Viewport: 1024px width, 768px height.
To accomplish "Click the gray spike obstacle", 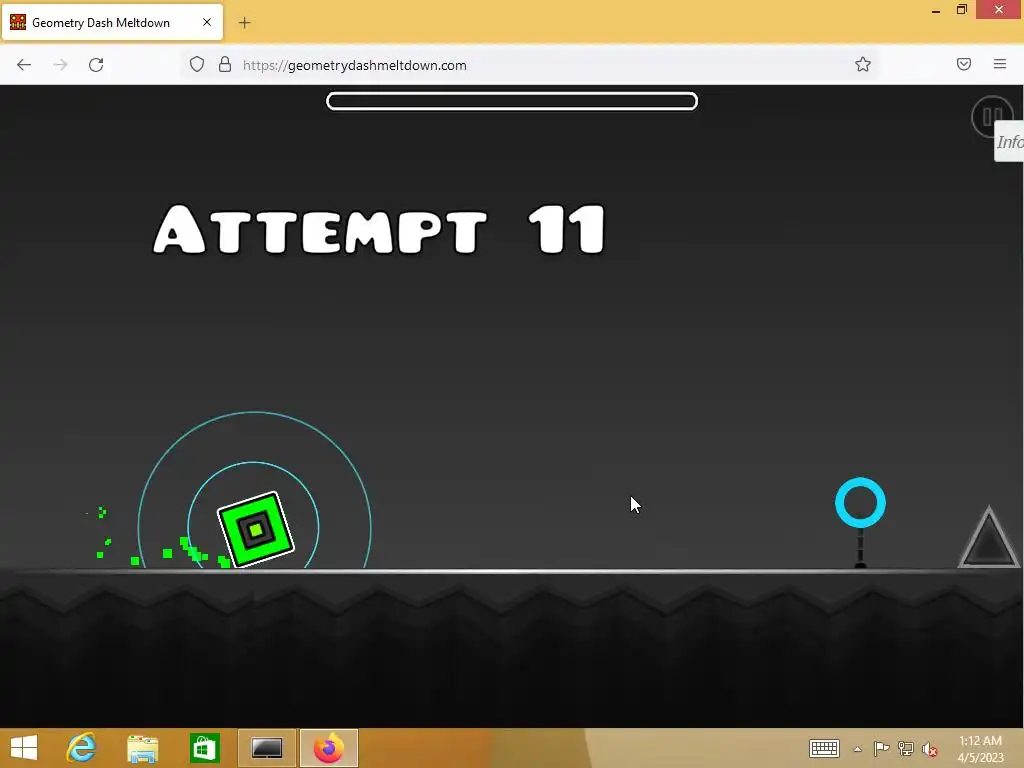I will coord(989,537).
